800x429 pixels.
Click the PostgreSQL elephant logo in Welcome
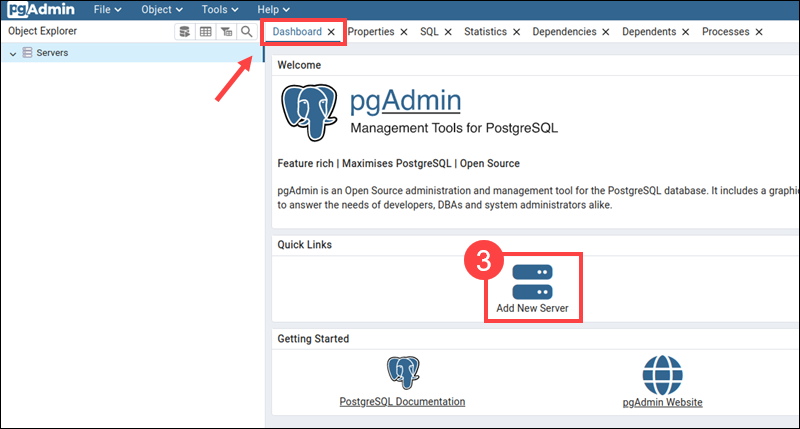click(309, 112)
